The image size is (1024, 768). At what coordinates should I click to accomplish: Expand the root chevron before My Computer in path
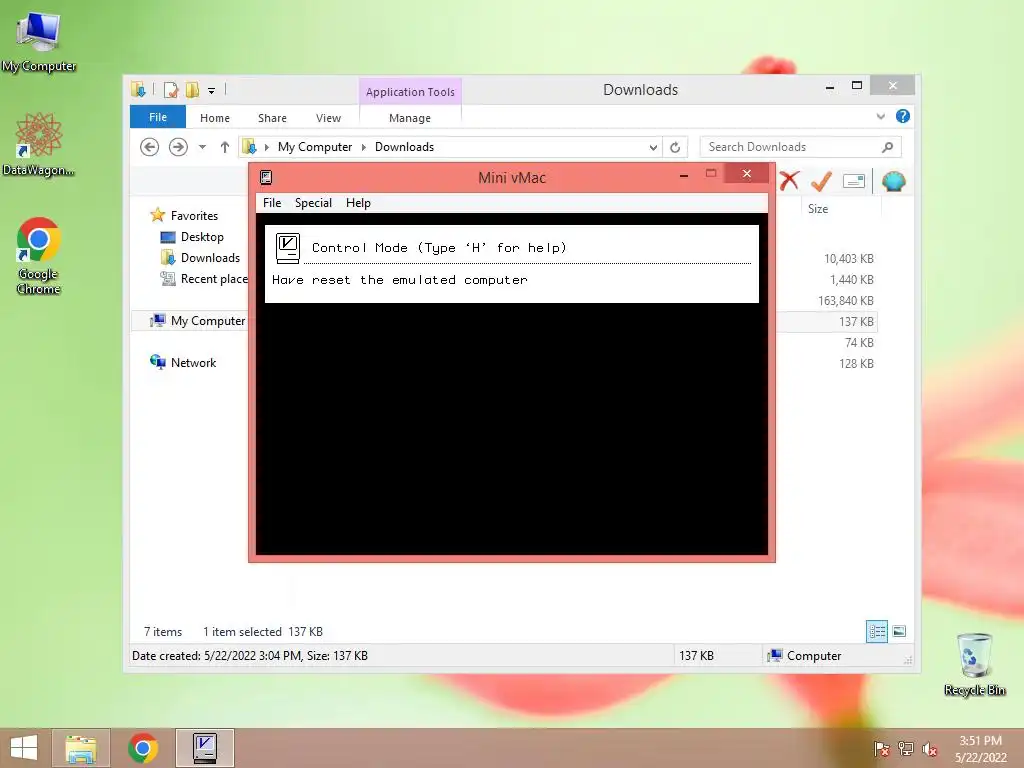[266, 147]
